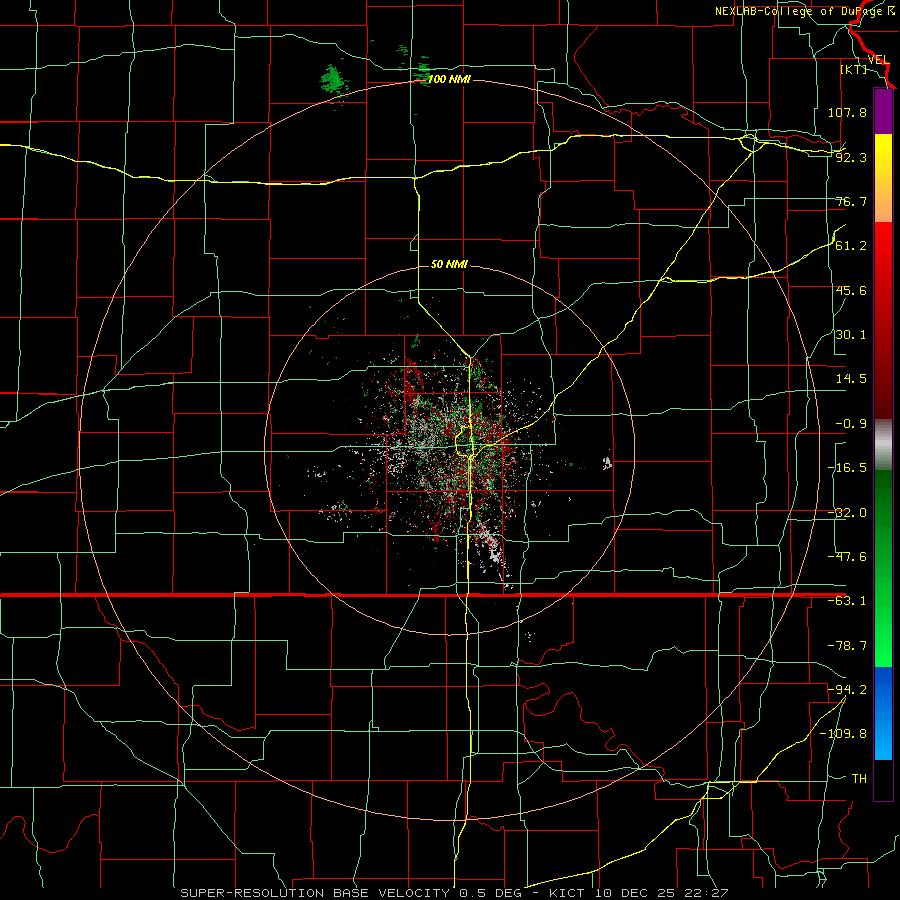Viewport: 900px width, 900px height.
Task: Click the 100 NMI range ring label
Action: click(x=449, y=79)
